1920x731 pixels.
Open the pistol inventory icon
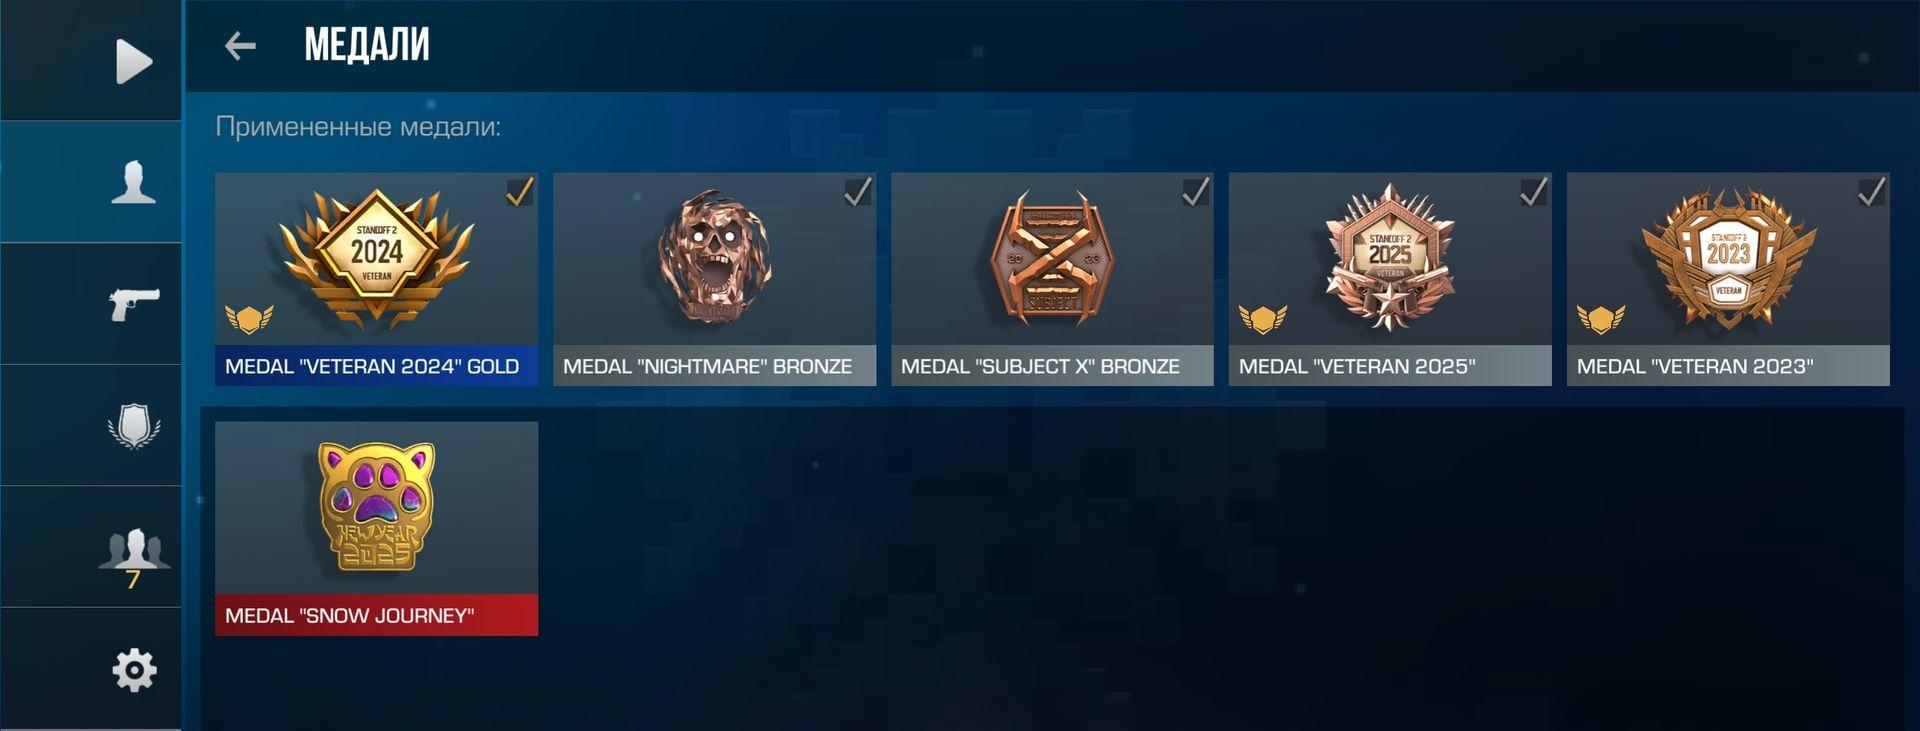[x=134, y=303]
